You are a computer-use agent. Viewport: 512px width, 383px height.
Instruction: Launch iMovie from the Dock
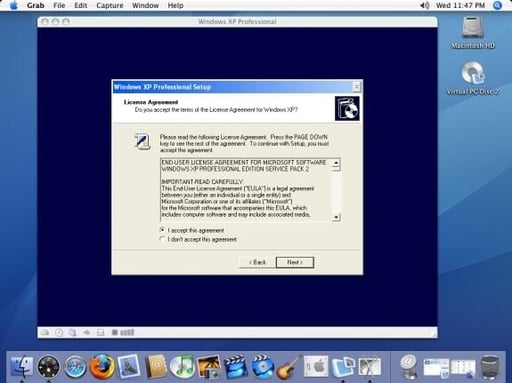pos(236,367)
